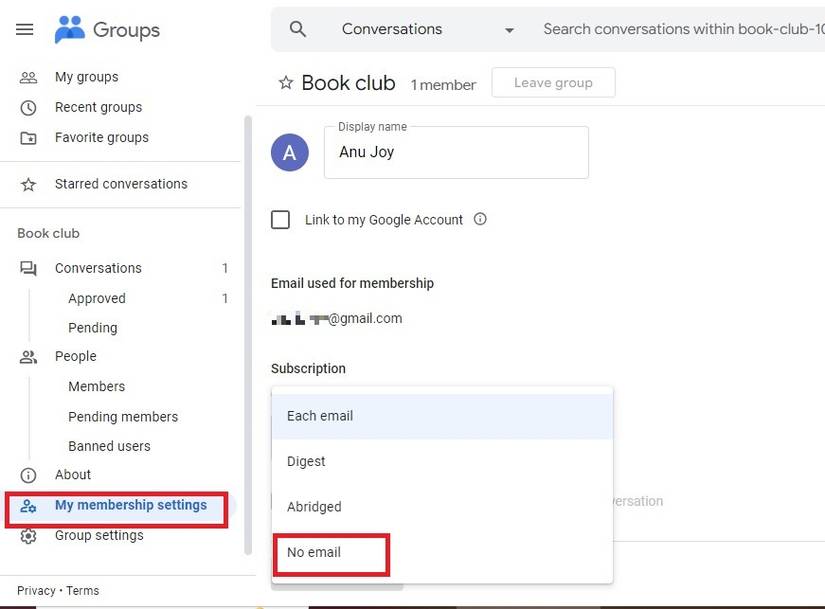Open the main navigation hamburger menu
Viewport: 825px width, 609px height.
[25, 28]
